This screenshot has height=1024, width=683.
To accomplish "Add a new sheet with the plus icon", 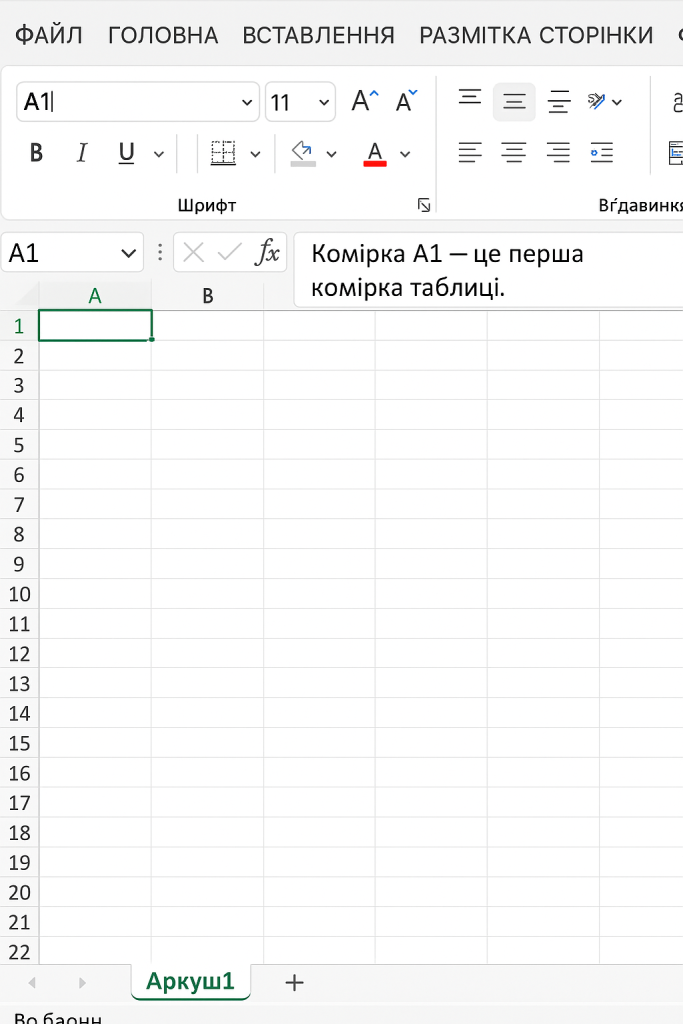I will point(294,982).
